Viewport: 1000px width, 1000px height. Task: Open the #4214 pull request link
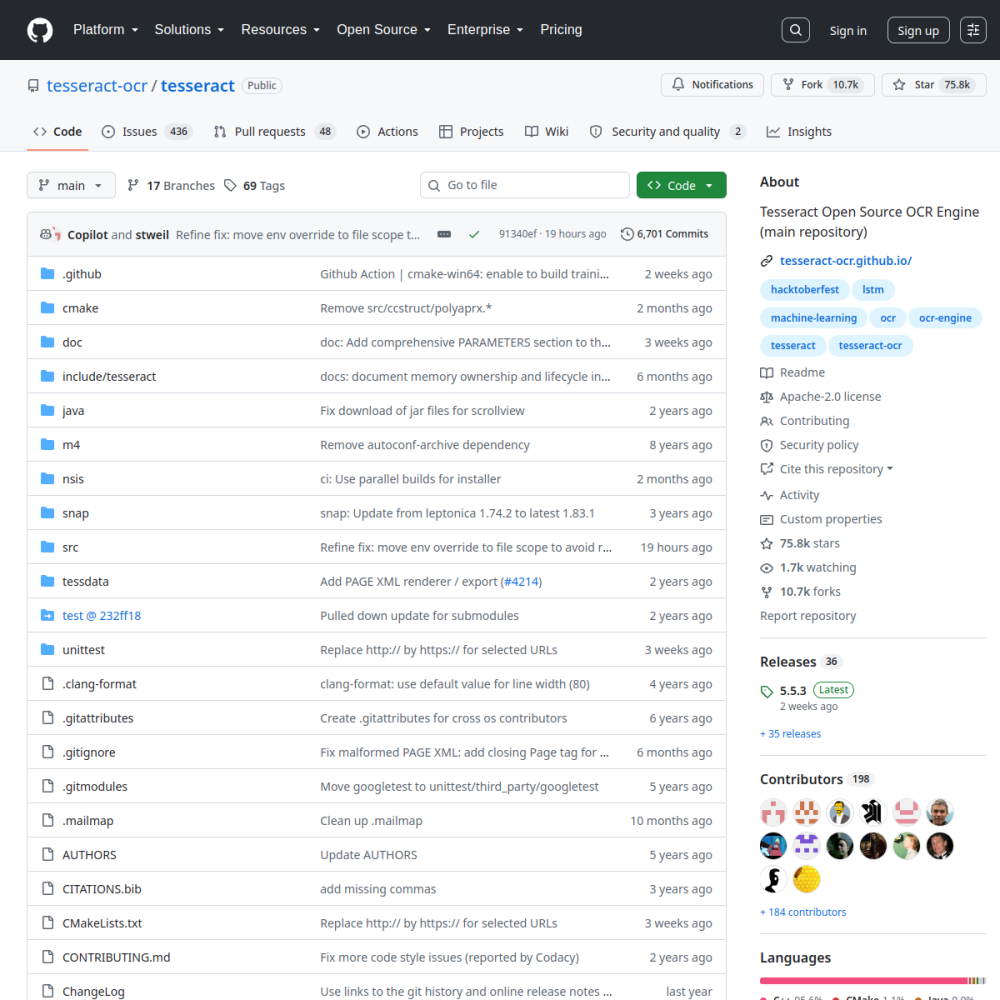tap(522, 582)
